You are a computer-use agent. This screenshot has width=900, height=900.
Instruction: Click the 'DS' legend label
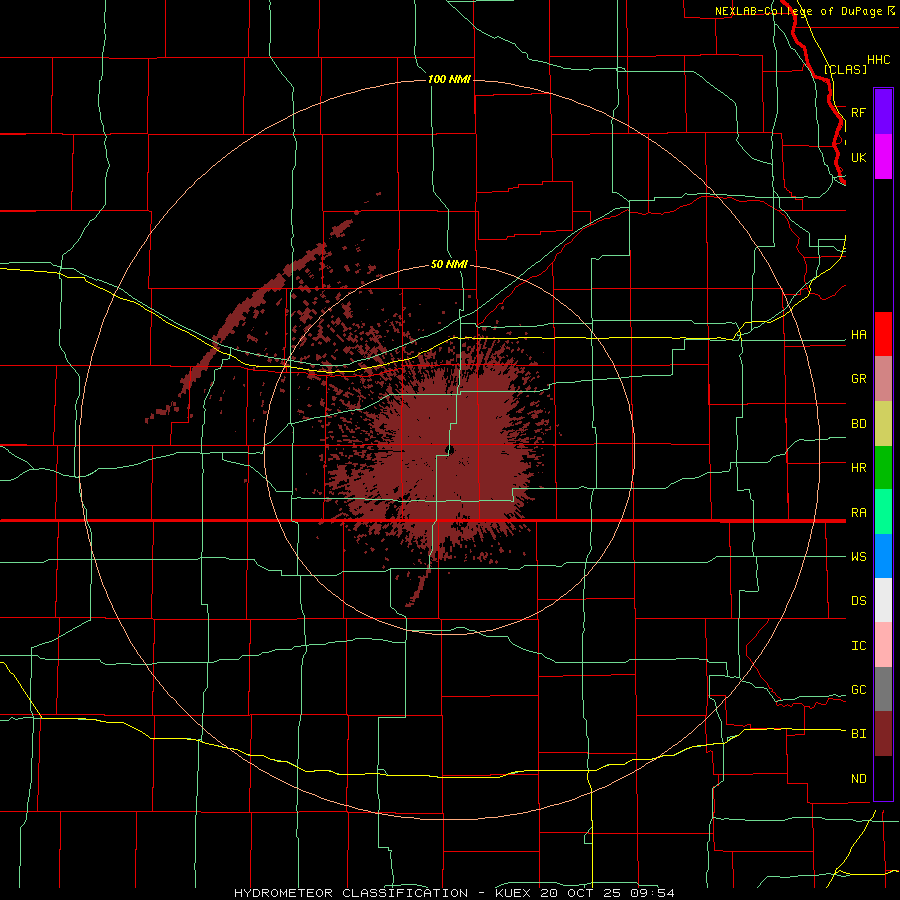tap(858, 601)
